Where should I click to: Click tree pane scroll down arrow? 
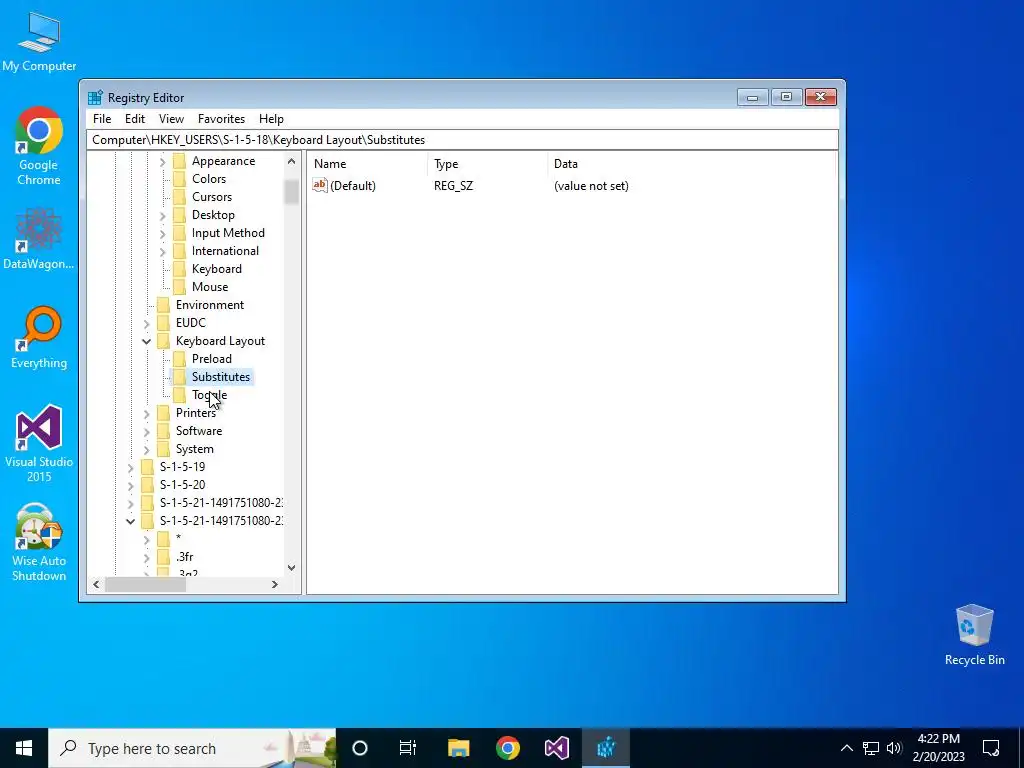pos(291,568)
